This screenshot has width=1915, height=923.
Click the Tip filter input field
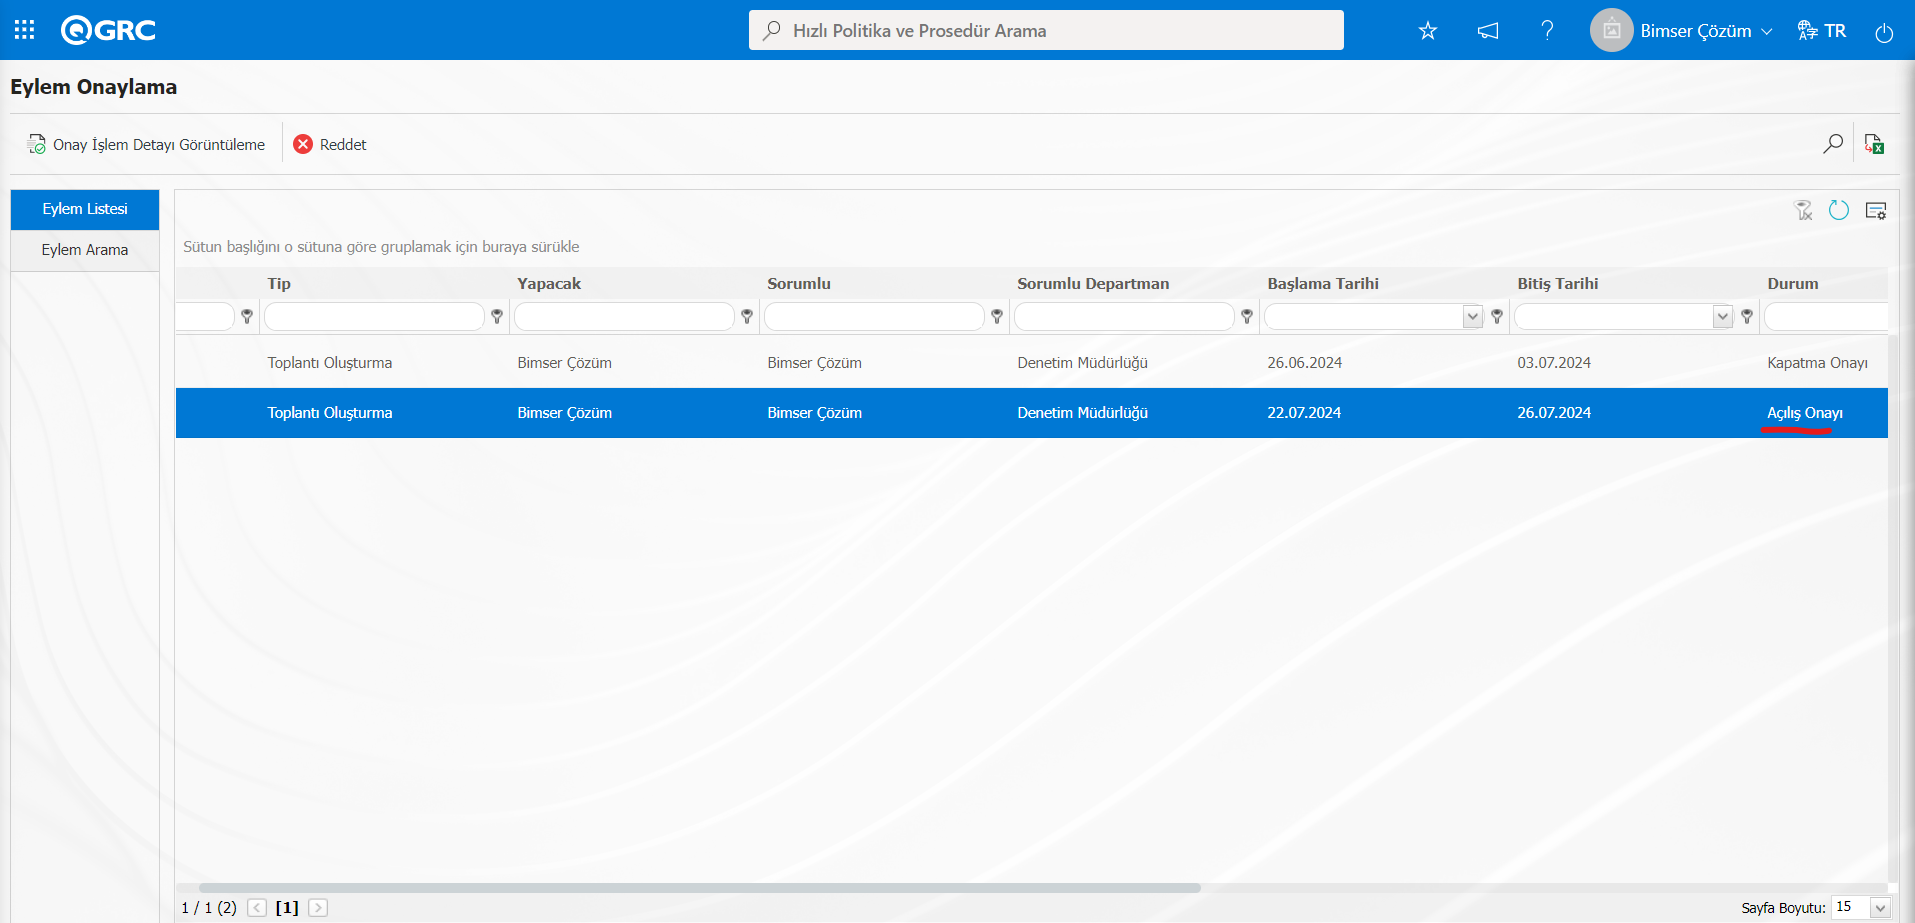click(374, 317)
